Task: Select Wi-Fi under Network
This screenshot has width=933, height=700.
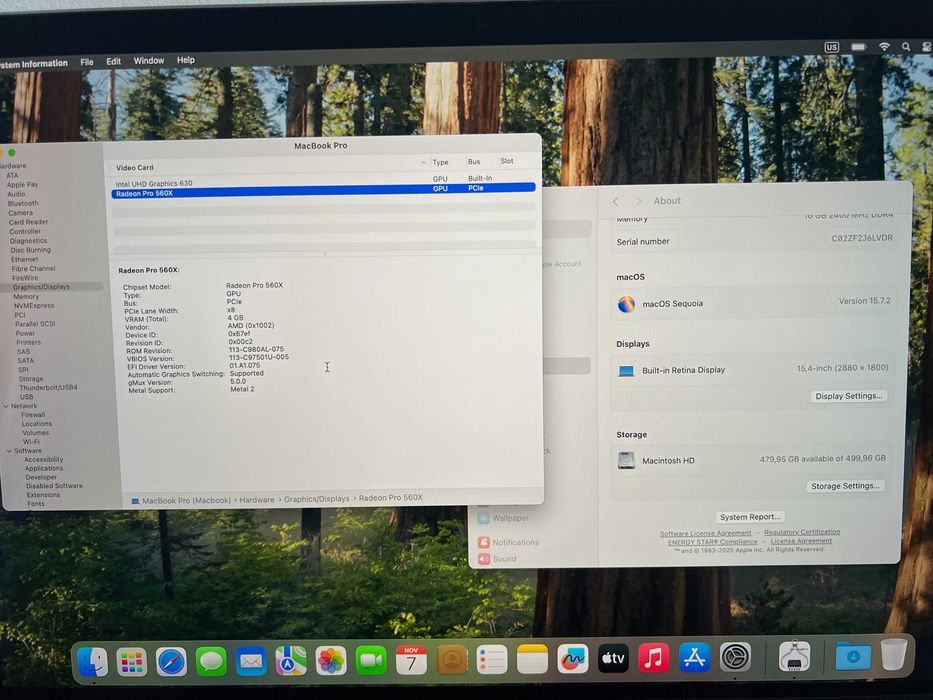Action: click(32, 442)
